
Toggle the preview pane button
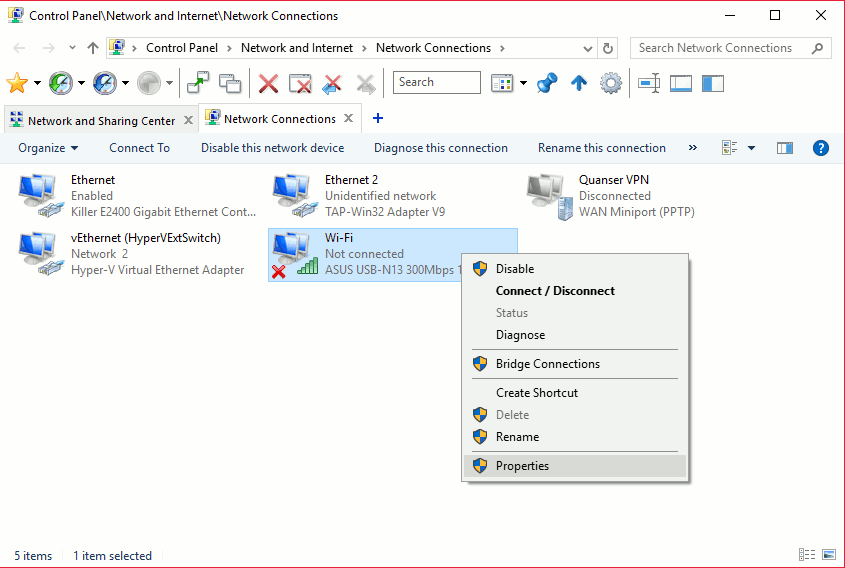click(x=785, y=148)
